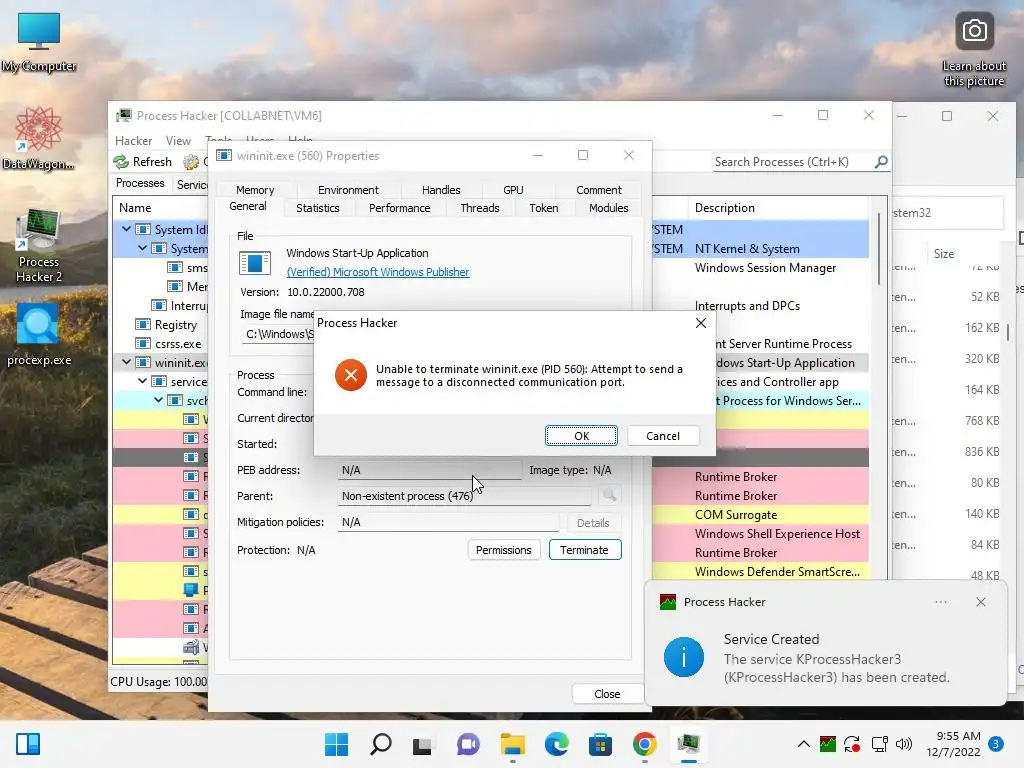Open the Verified Microsoft Windows Publisher link
Image resolution: width=1024 pixels, height=768 pixels.
[377, 272]
